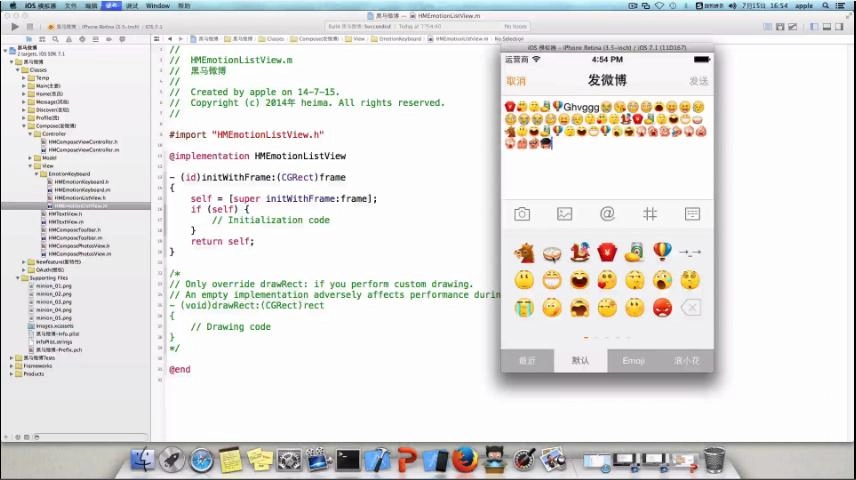Tap the camera icon in compose toolbar
Viewport: 856px width, 480px height.
(522, 214)
